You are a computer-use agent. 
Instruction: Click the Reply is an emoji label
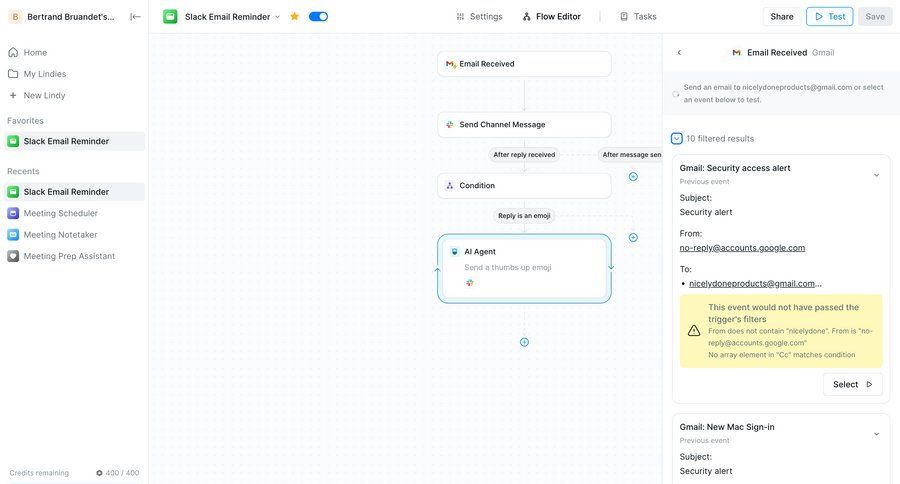click(x=524, y=215)
